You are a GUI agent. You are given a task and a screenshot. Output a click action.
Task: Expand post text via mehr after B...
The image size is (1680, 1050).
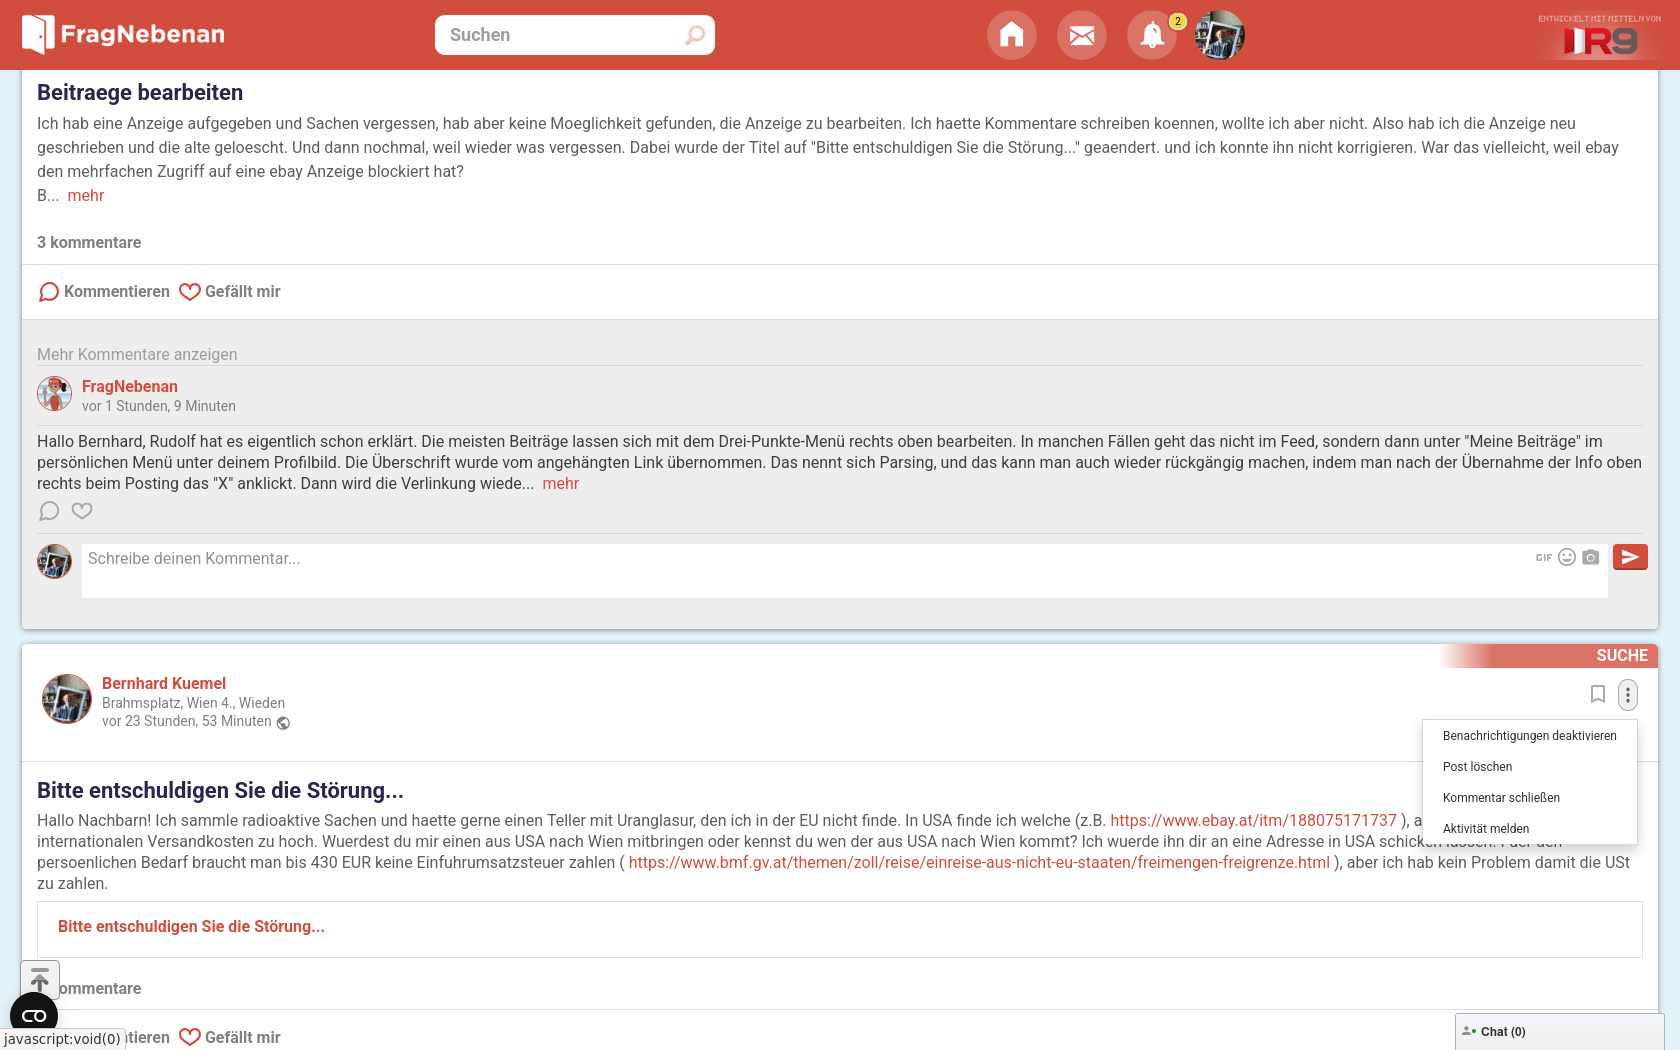(86, 196)
